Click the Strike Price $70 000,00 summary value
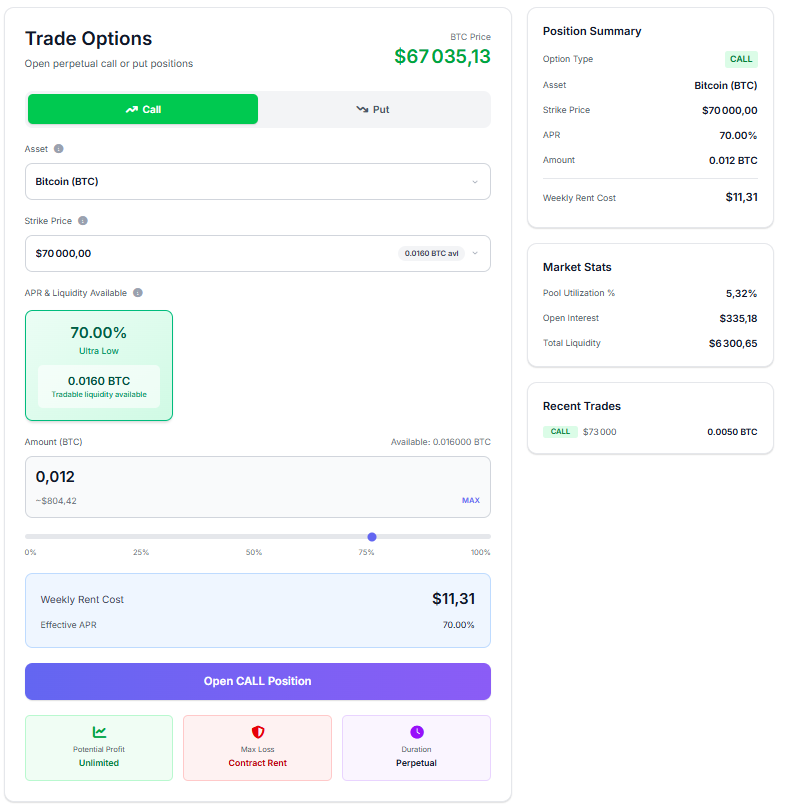This screenshot has width=785, height=809. coord(729,110)
